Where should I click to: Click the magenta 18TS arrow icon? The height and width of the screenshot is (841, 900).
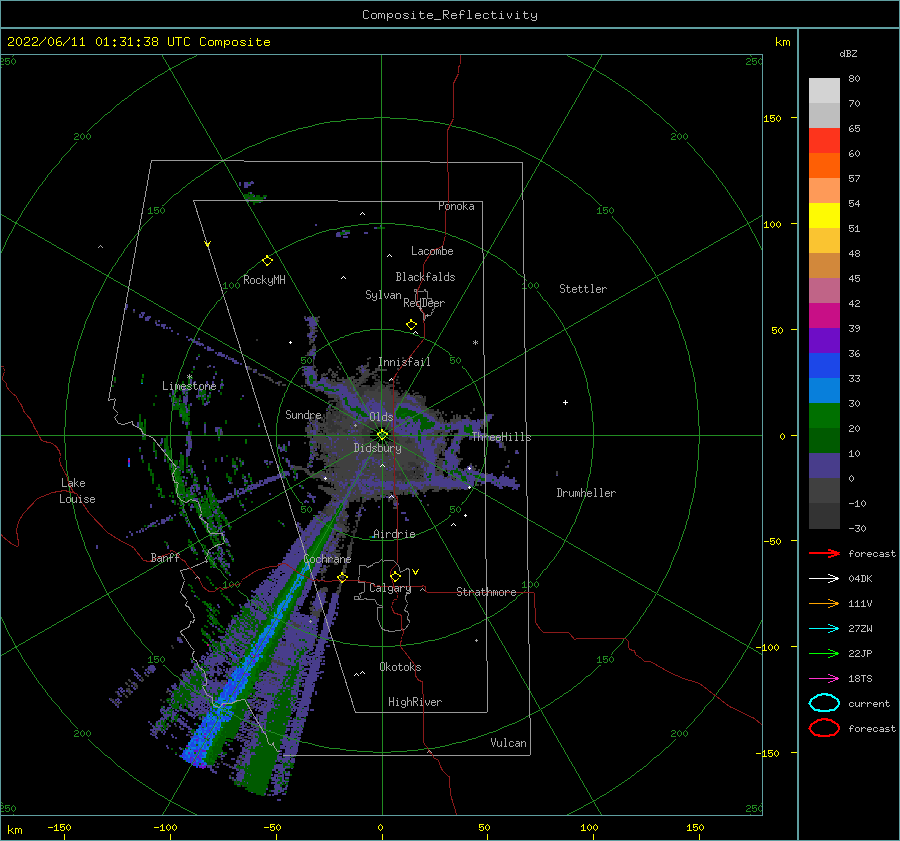(x=824, y=679)
